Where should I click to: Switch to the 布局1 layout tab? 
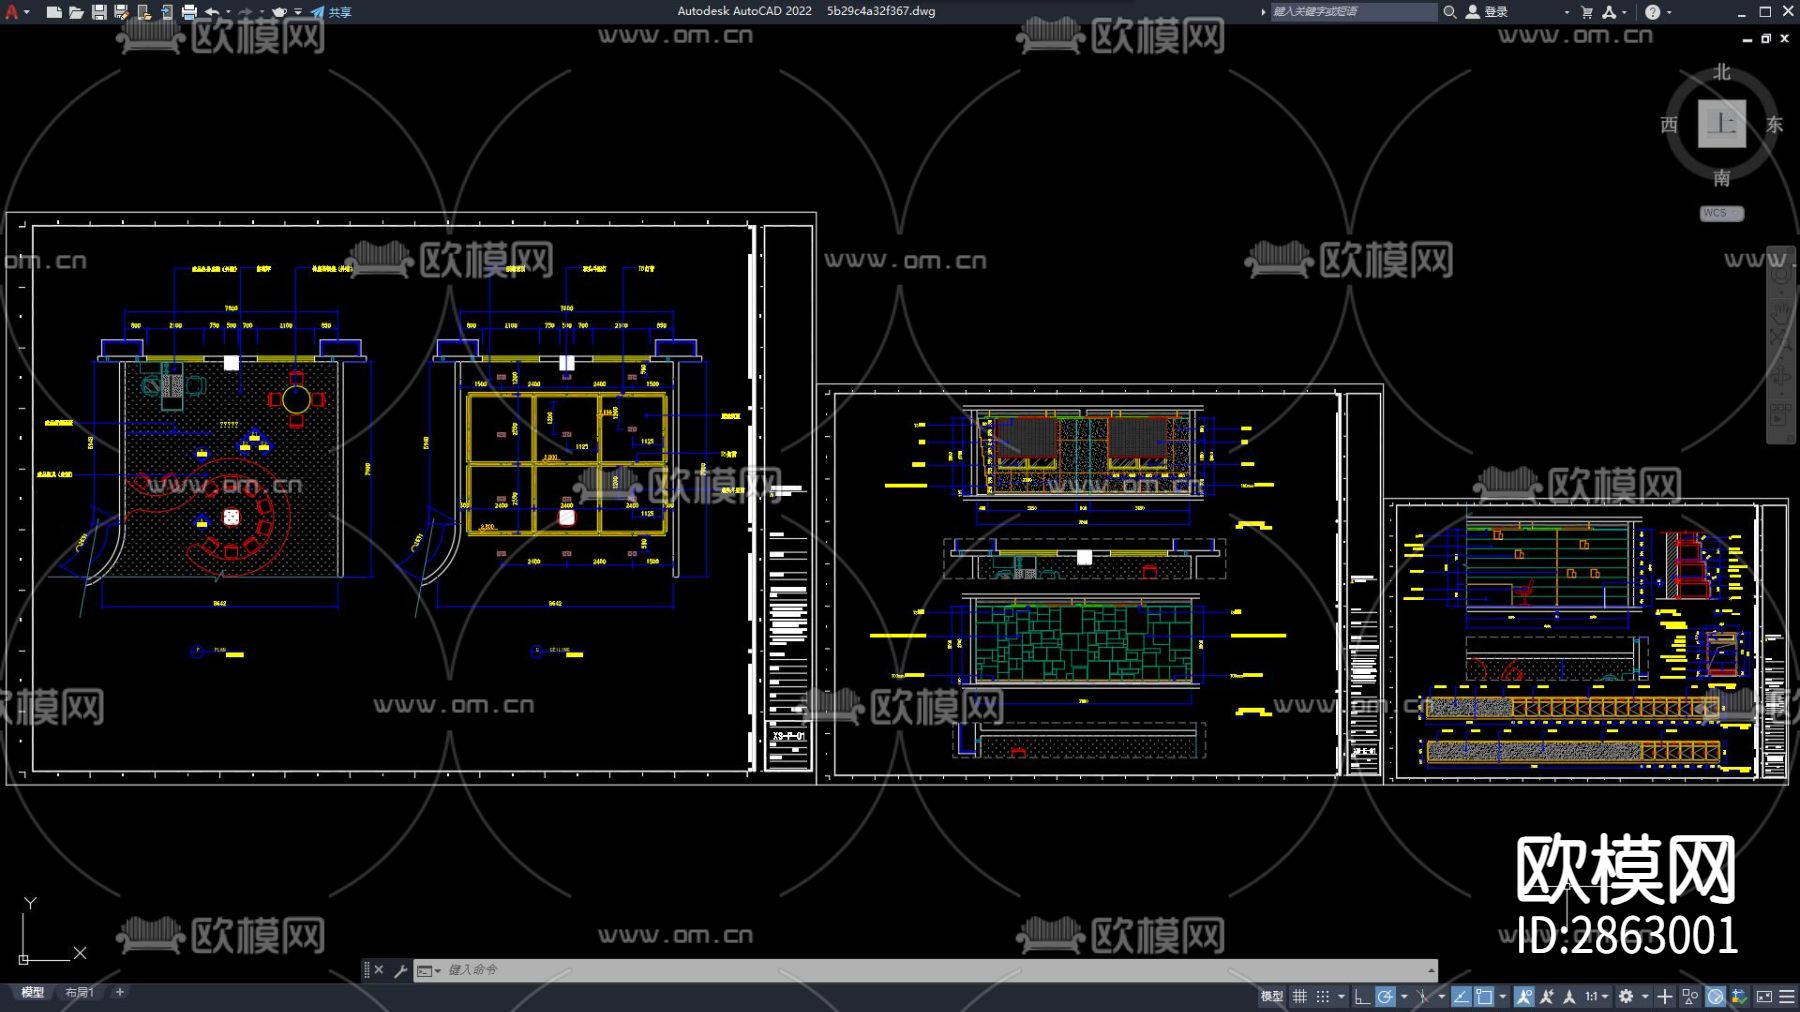pyautogui.click(x=79, y=992)
